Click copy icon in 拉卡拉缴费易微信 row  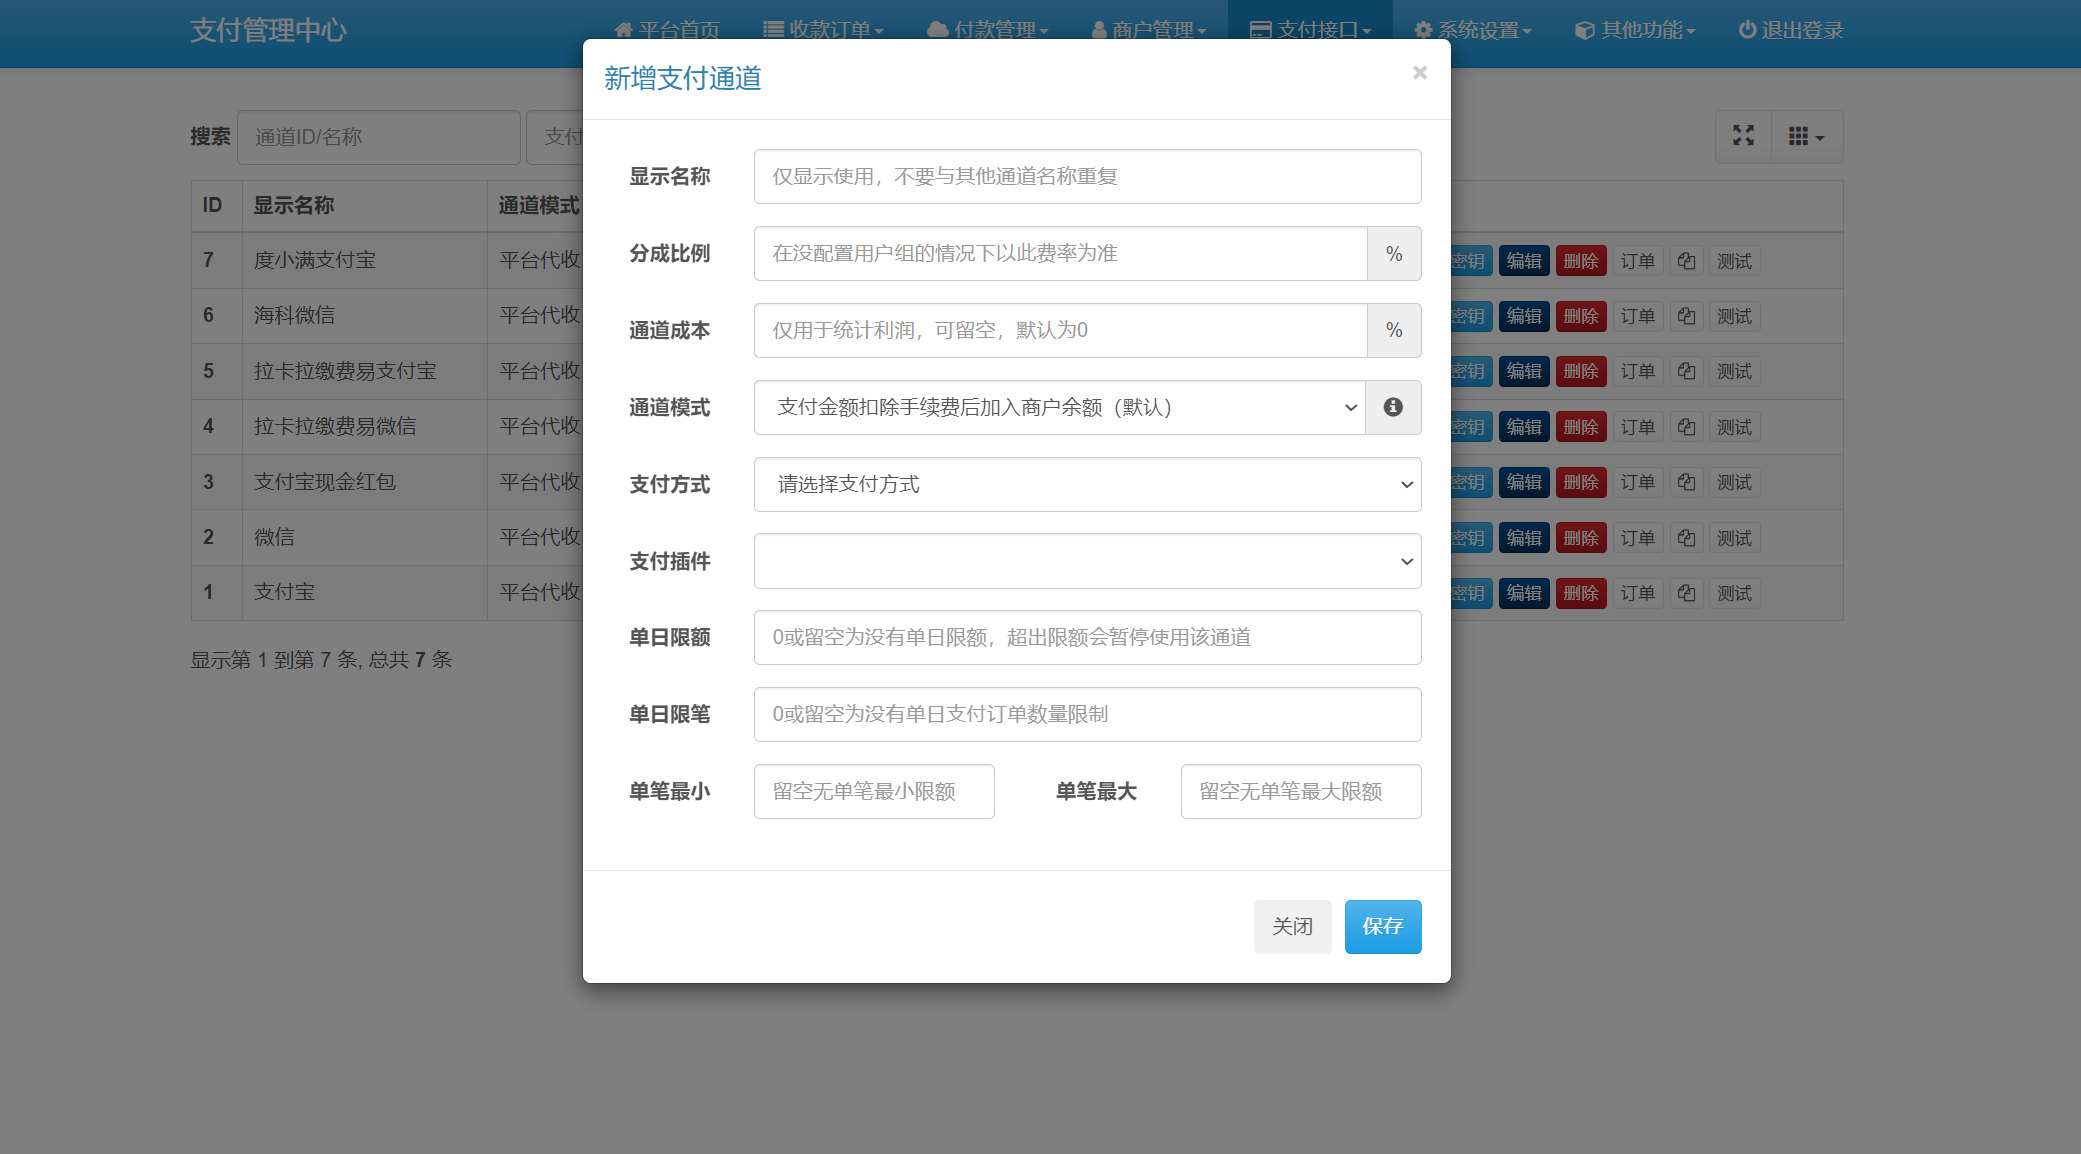pyautogui.click(x=1686, y=427)
